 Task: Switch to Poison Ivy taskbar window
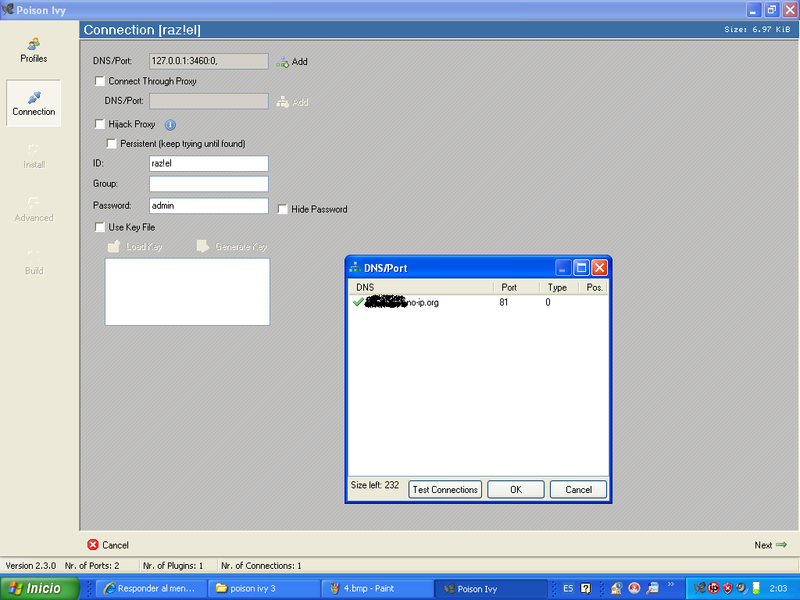click(491, 588)
